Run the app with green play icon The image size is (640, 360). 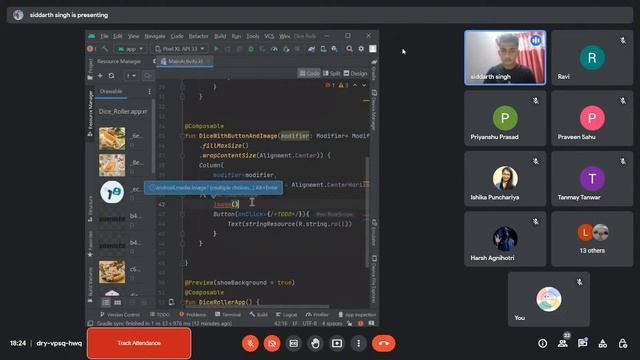(x=216, y=49)
